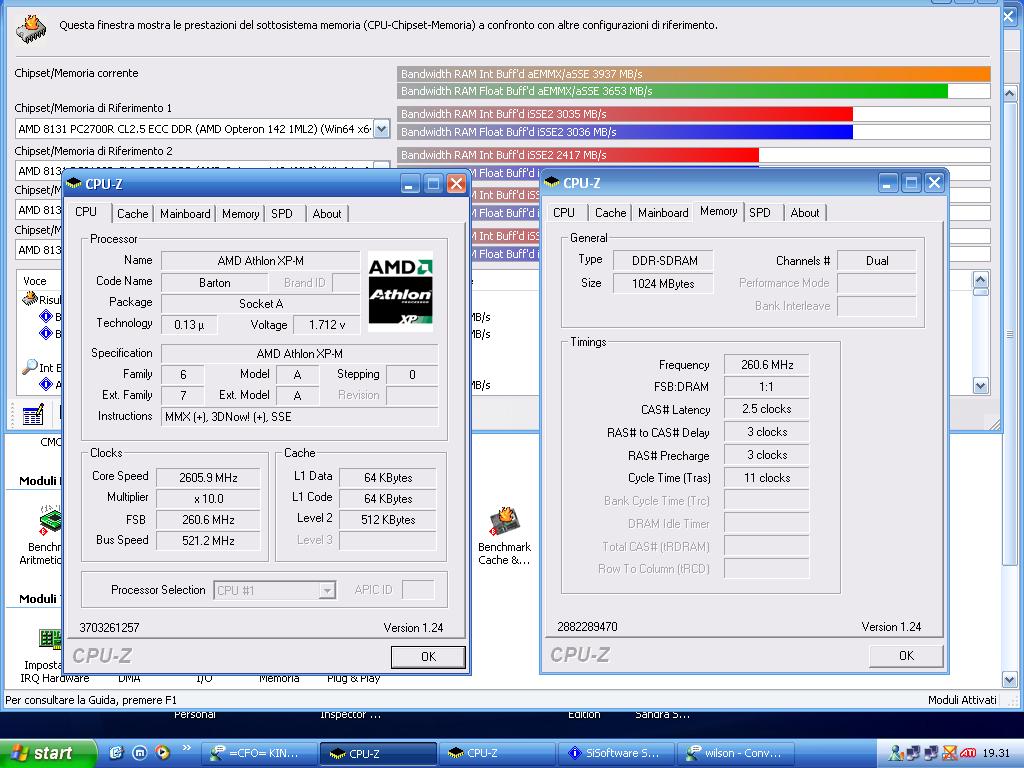1024x768 pixels.
Task: Launch the media player quick launch icon
Action: [163, 753]
